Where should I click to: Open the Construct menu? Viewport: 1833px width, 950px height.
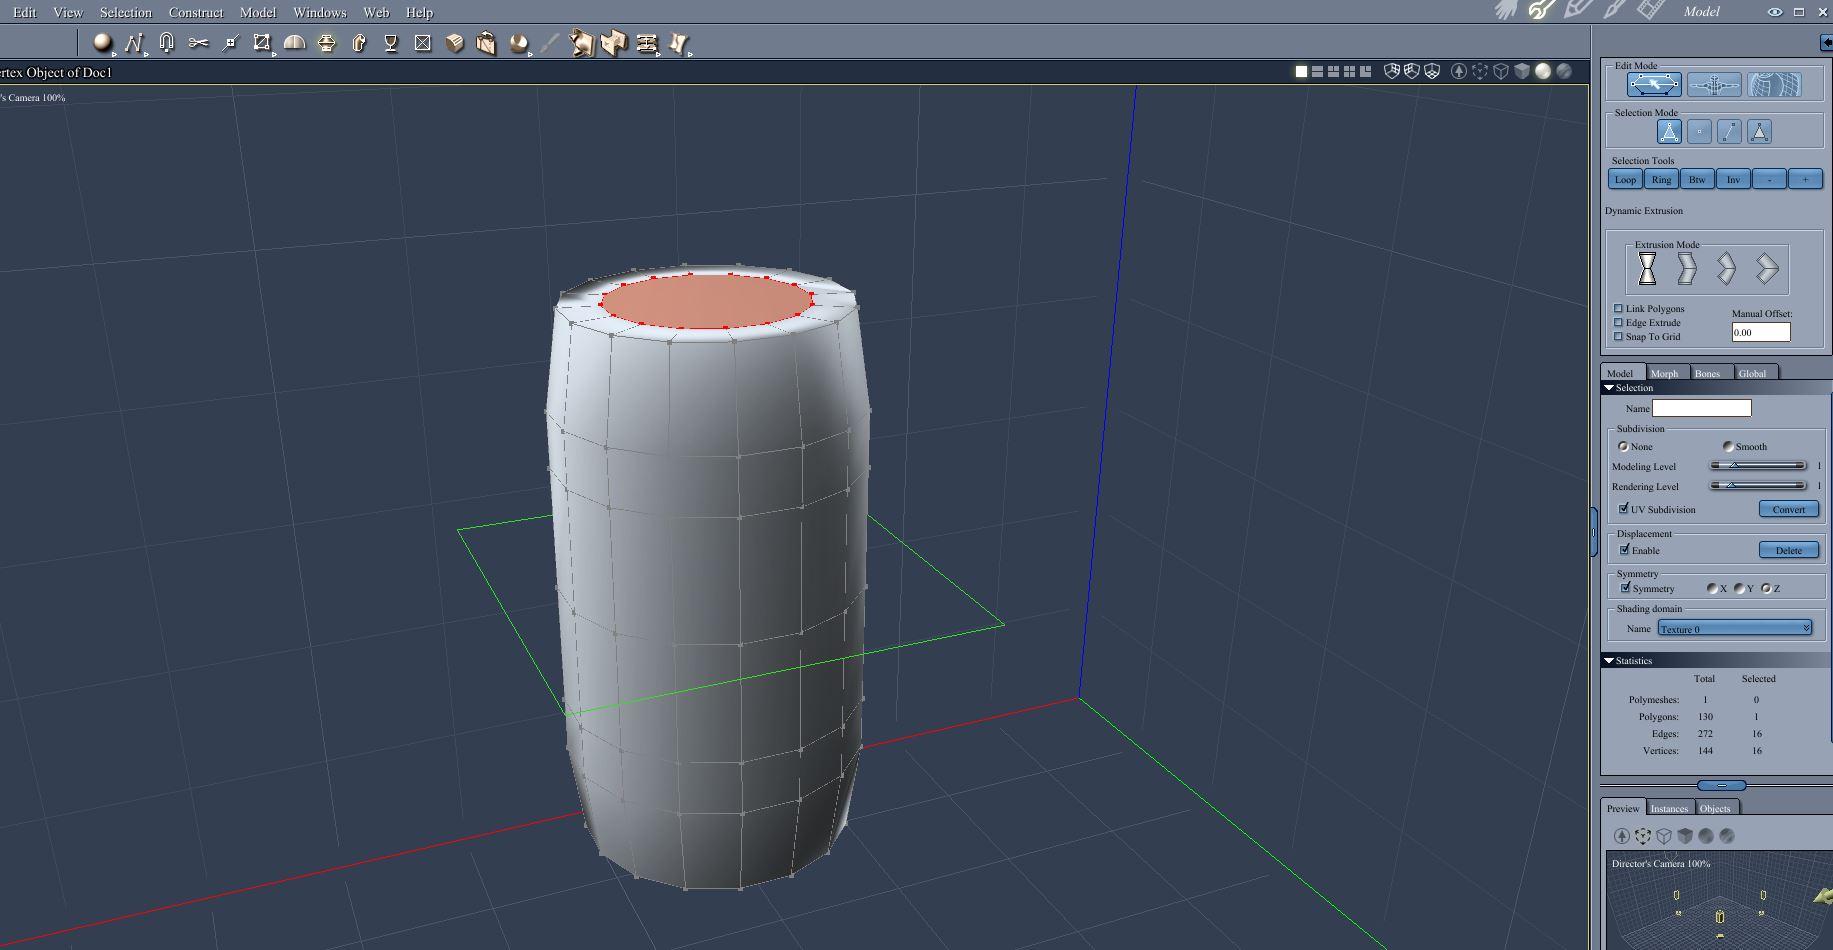(196, 12)
